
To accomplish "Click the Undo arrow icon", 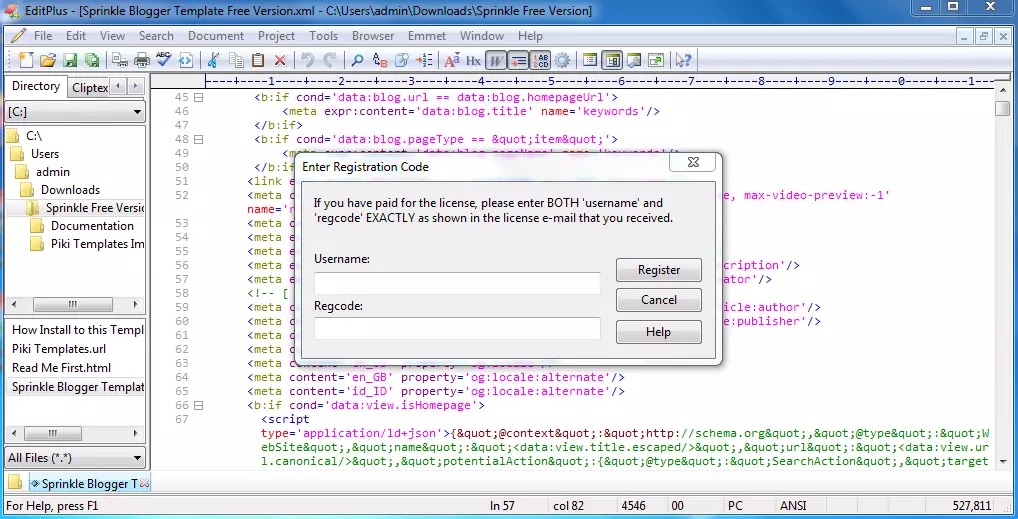I will (308, 60).
